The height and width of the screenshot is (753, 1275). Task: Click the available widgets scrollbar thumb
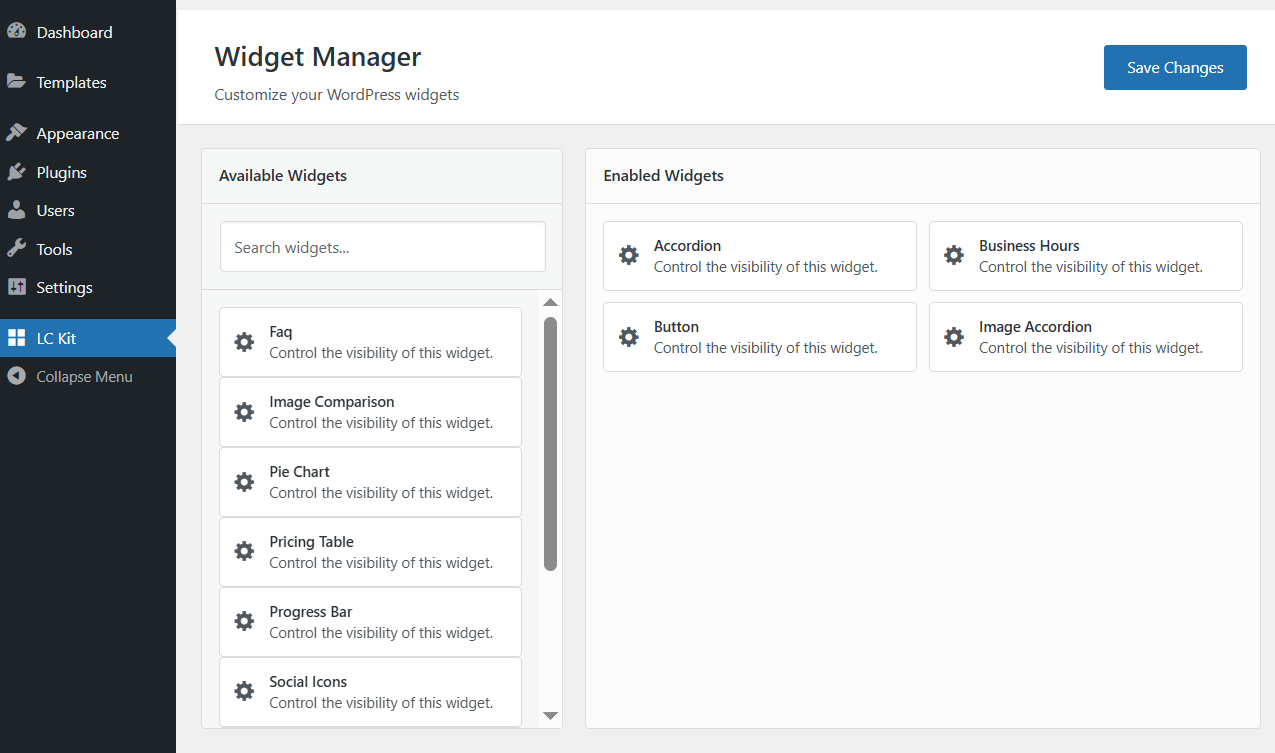pos(550,444)
